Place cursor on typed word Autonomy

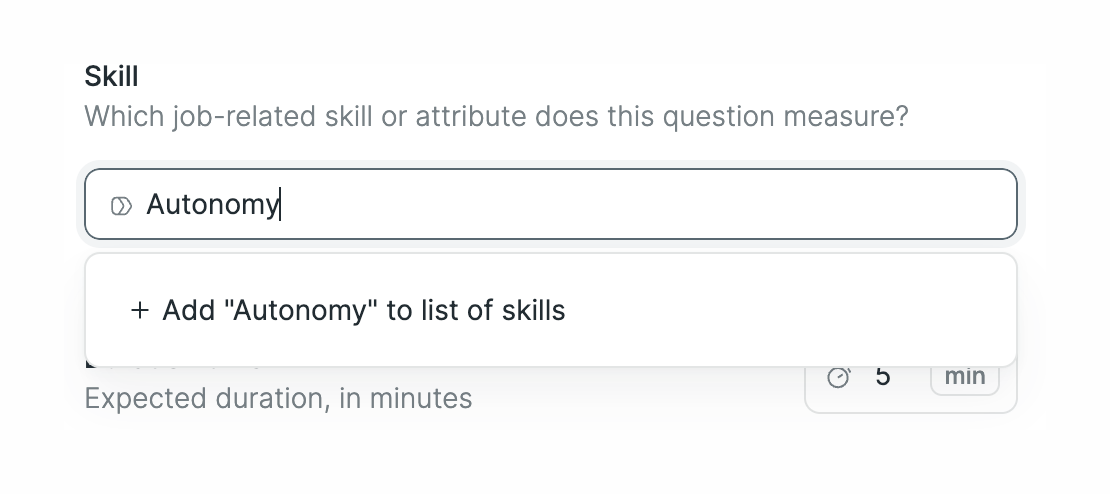pos(211,205)
